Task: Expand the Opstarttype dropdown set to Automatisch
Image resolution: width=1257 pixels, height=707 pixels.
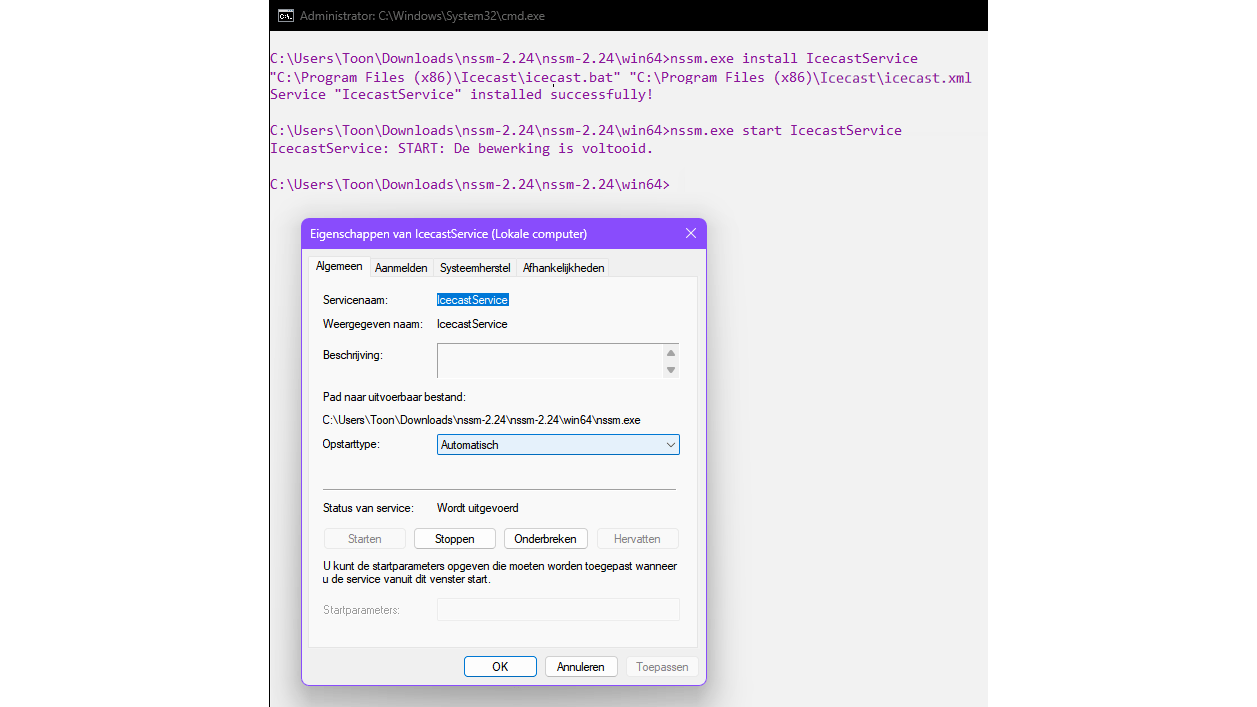Action: click(x=558, y=445)
